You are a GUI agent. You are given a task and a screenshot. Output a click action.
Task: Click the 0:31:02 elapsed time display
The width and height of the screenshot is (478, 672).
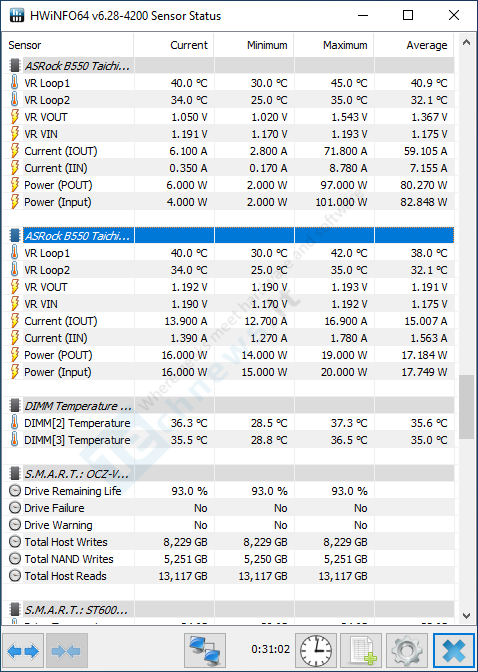point(271,649)
